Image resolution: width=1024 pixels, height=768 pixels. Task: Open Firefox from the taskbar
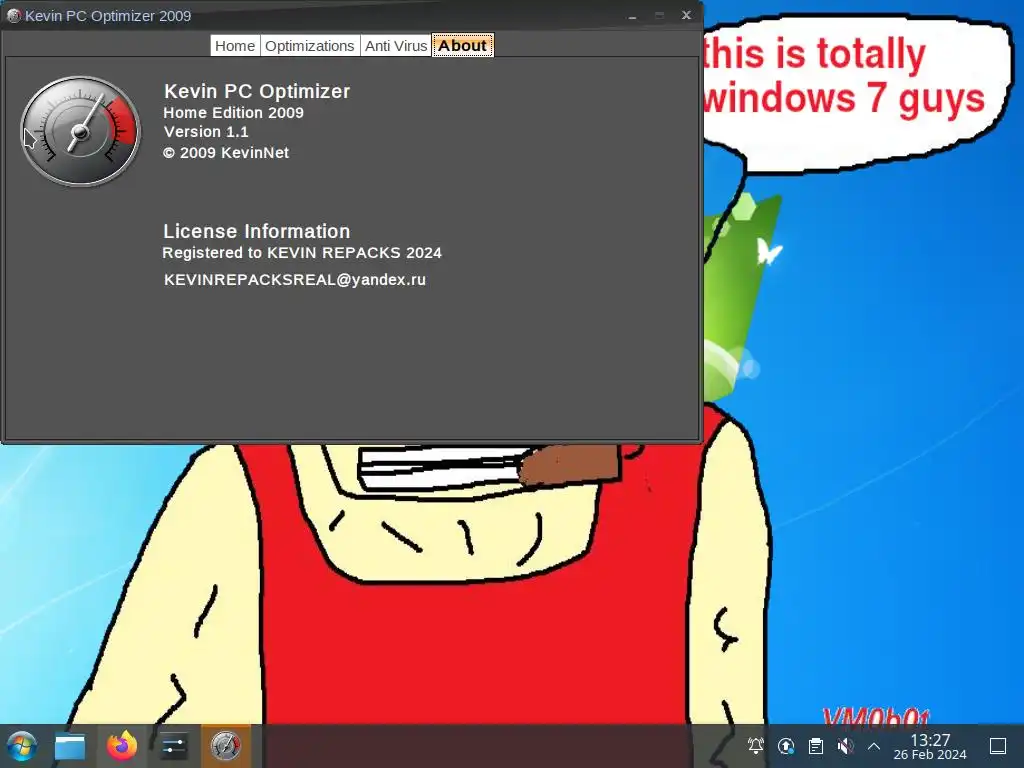(122, 746)
